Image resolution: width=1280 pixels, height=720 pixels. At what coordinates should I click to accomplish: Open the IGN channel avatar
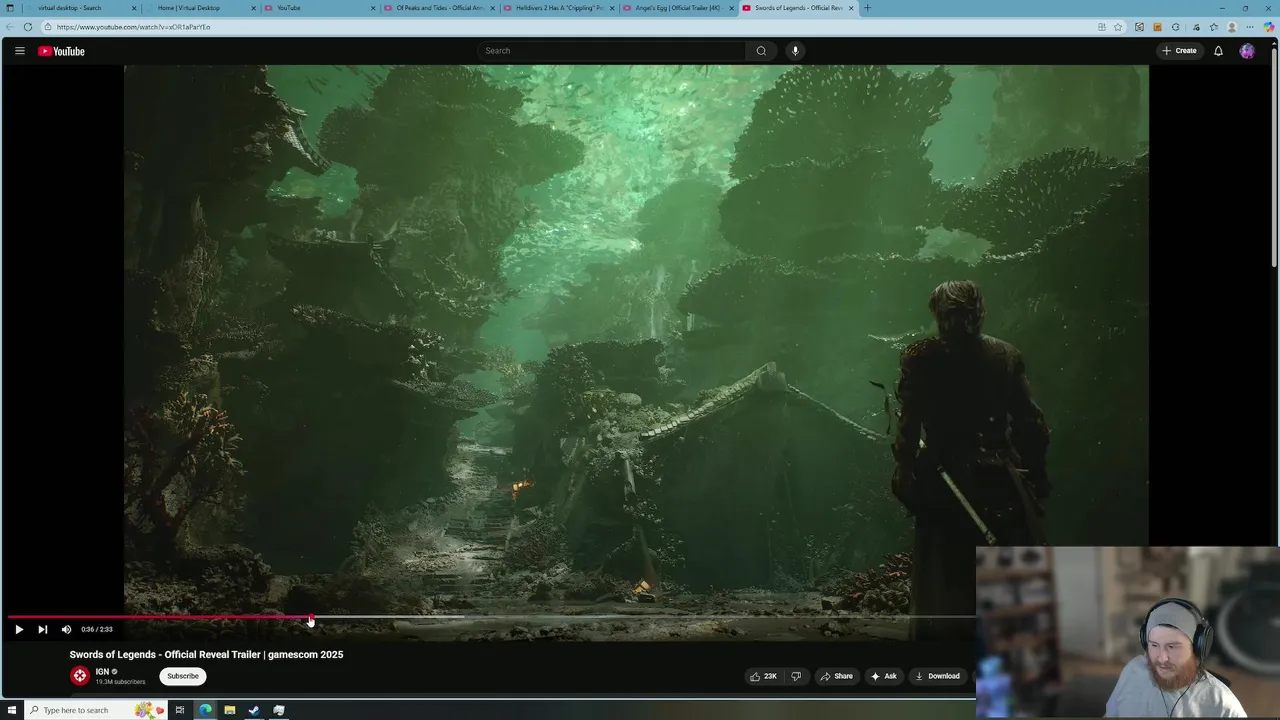pyautogui.click(x=80, y=676)
